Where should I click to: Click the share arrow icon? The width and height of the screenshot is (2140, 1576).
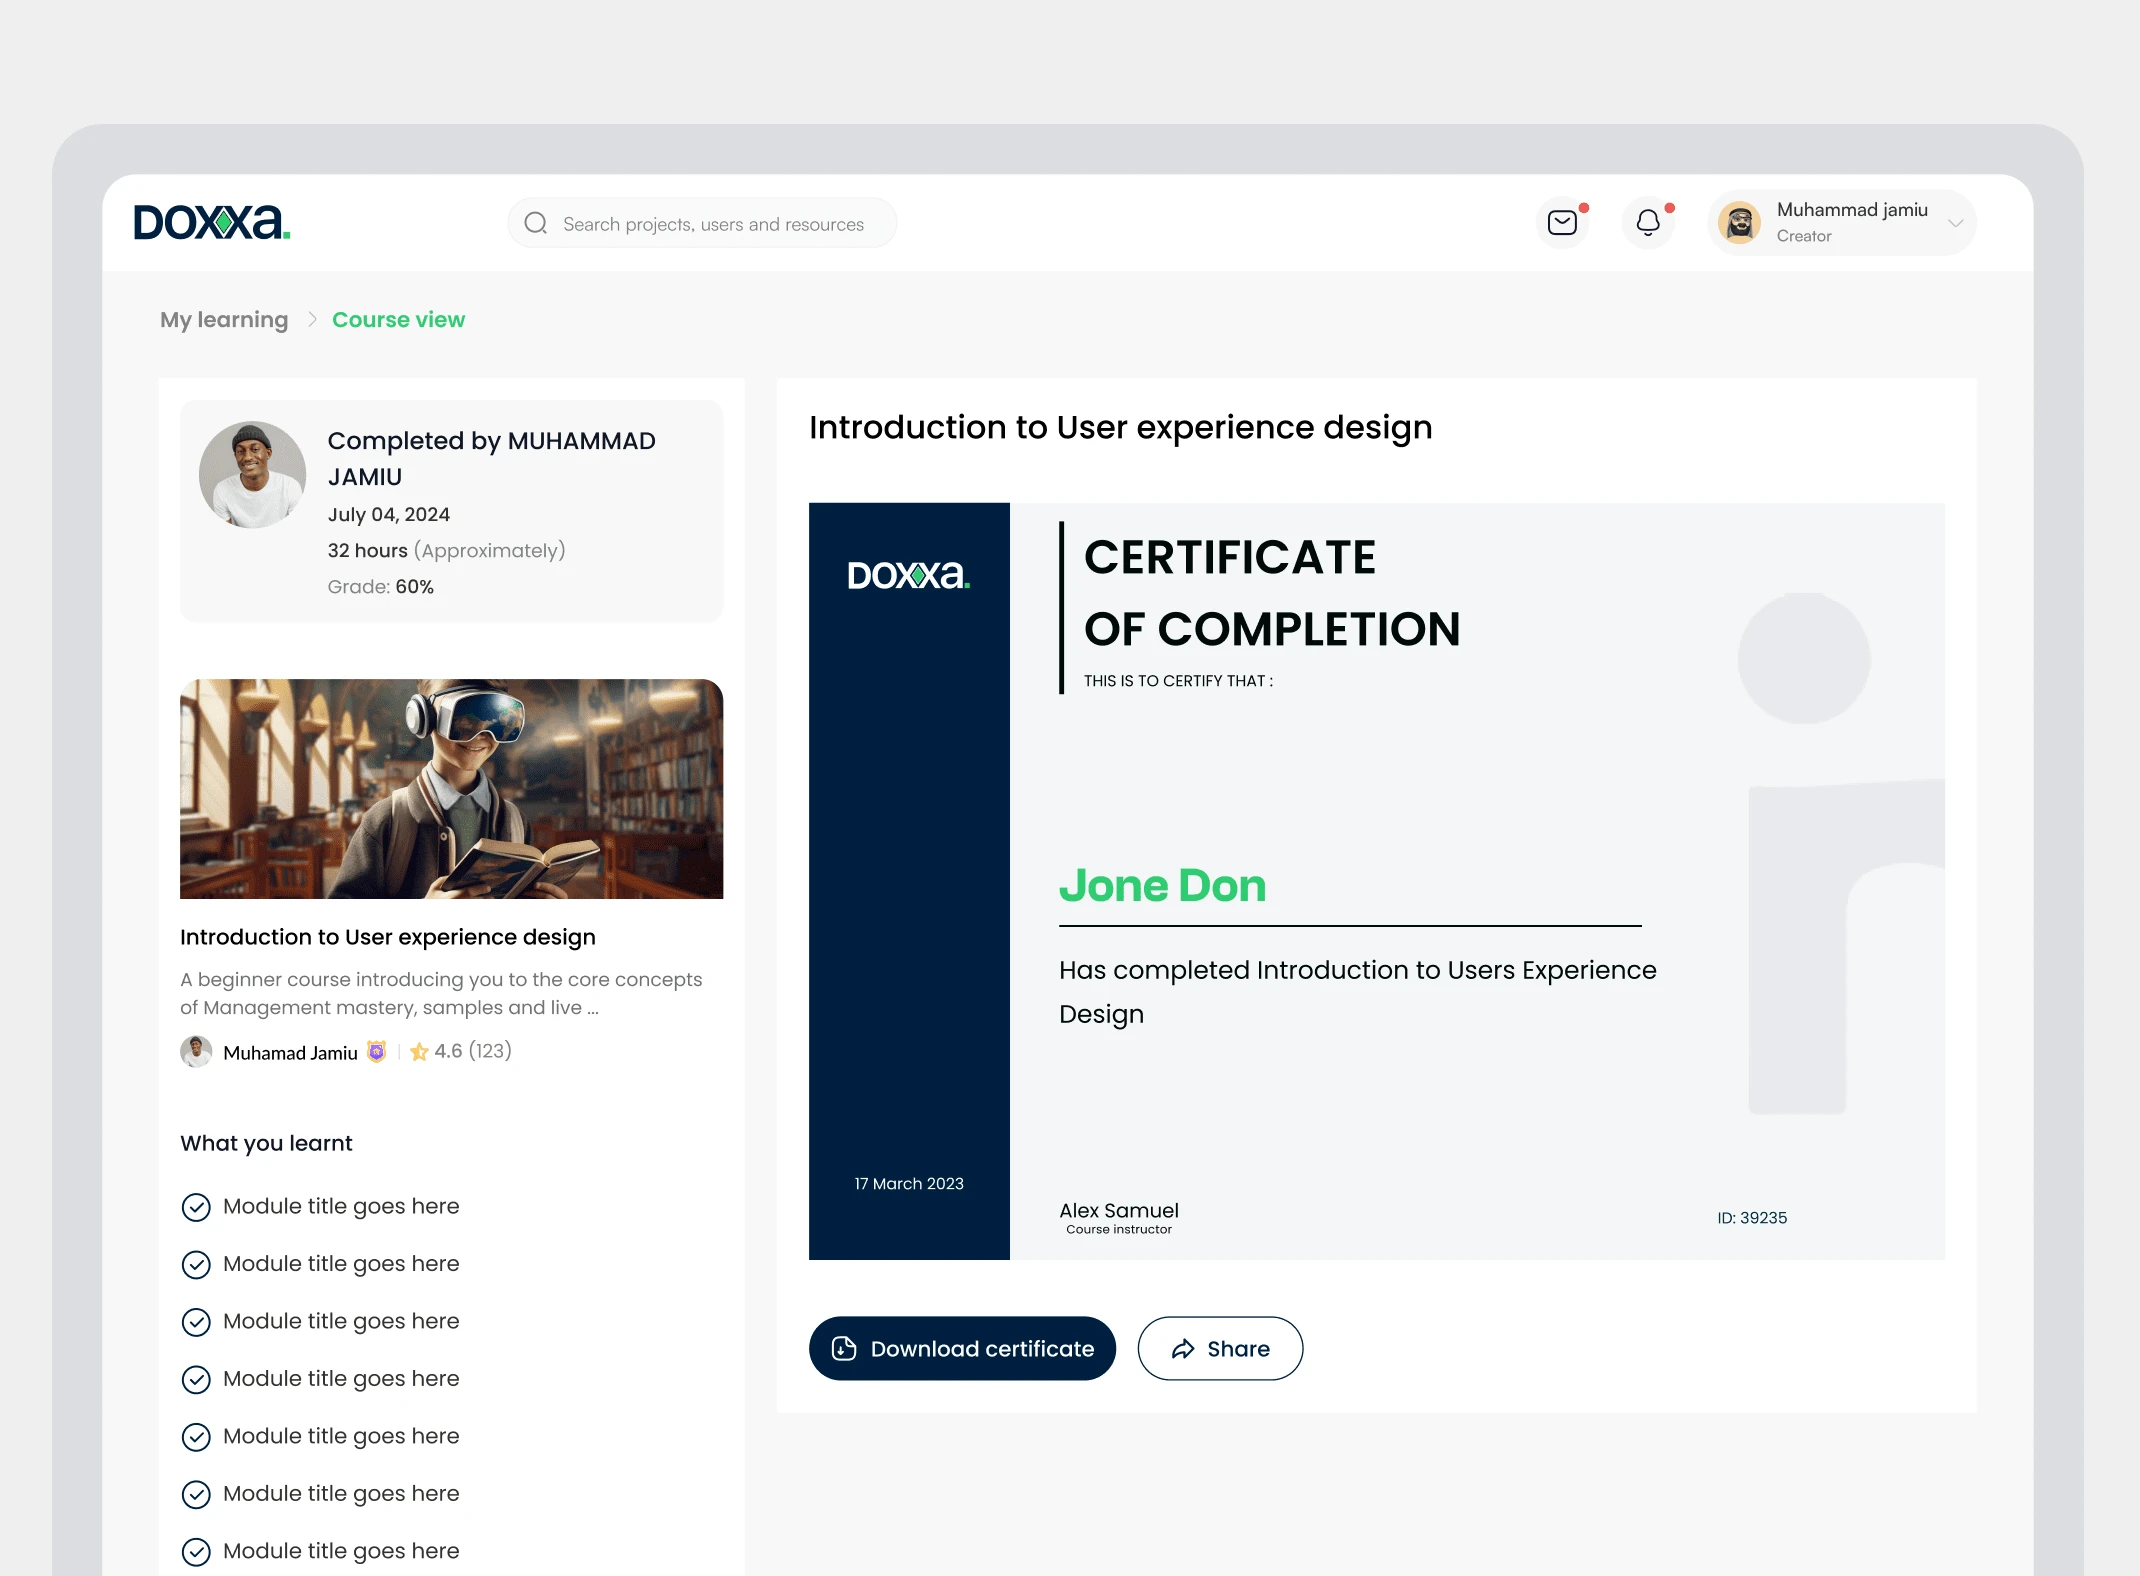point(1183,1349)
